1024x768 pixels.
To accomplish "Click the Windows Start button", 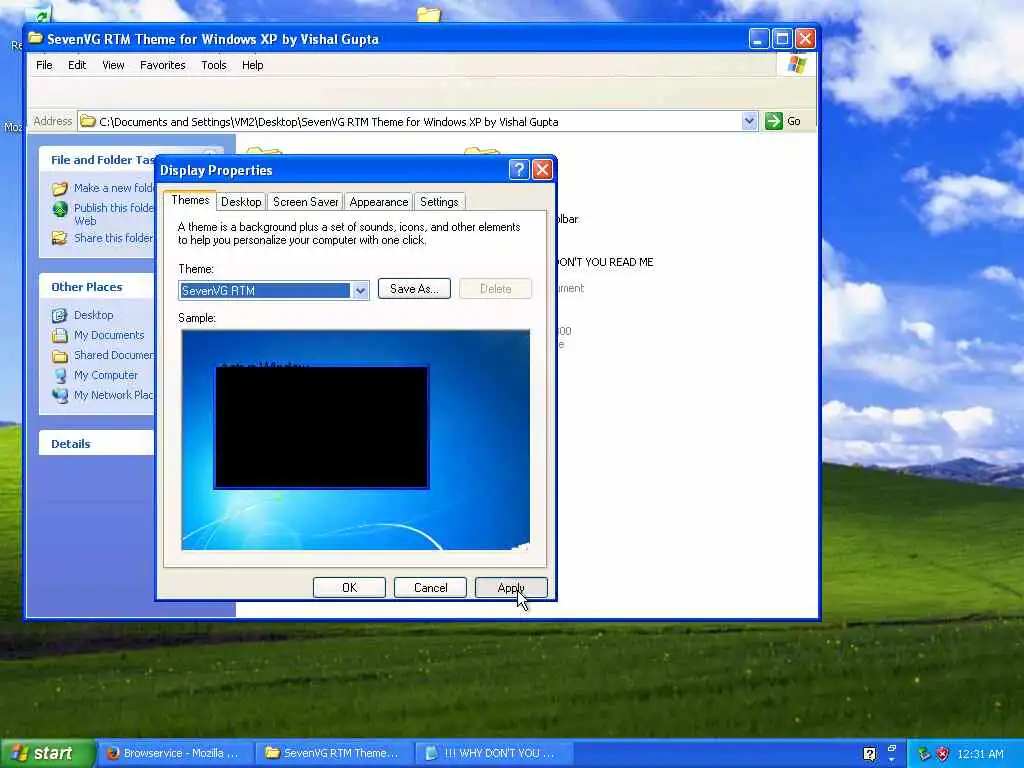I will click(47, 754).
